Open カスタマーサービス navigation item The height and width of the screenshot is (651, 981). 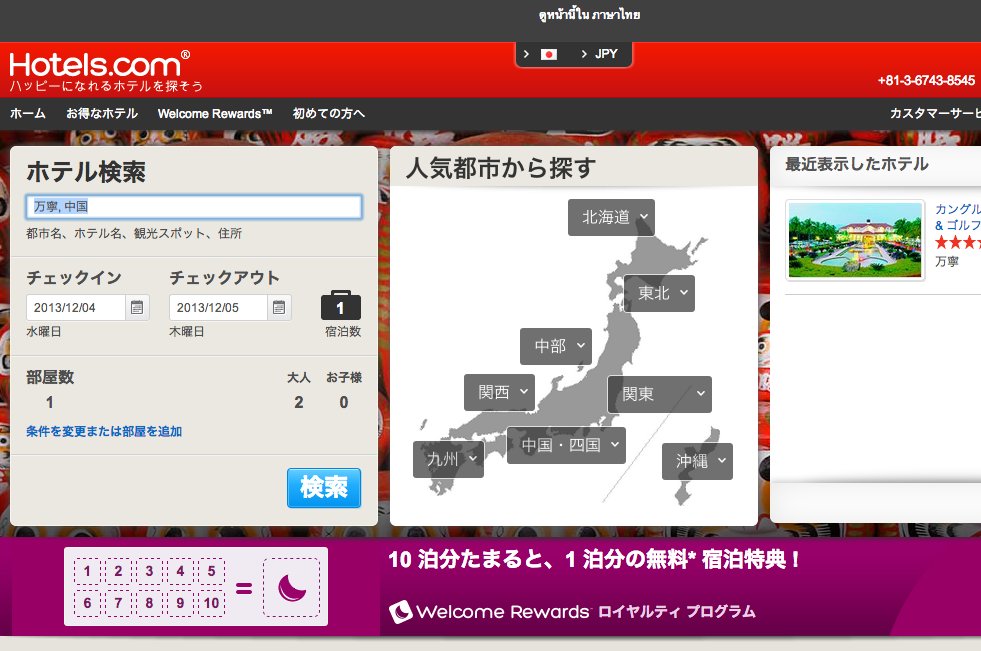935,113
